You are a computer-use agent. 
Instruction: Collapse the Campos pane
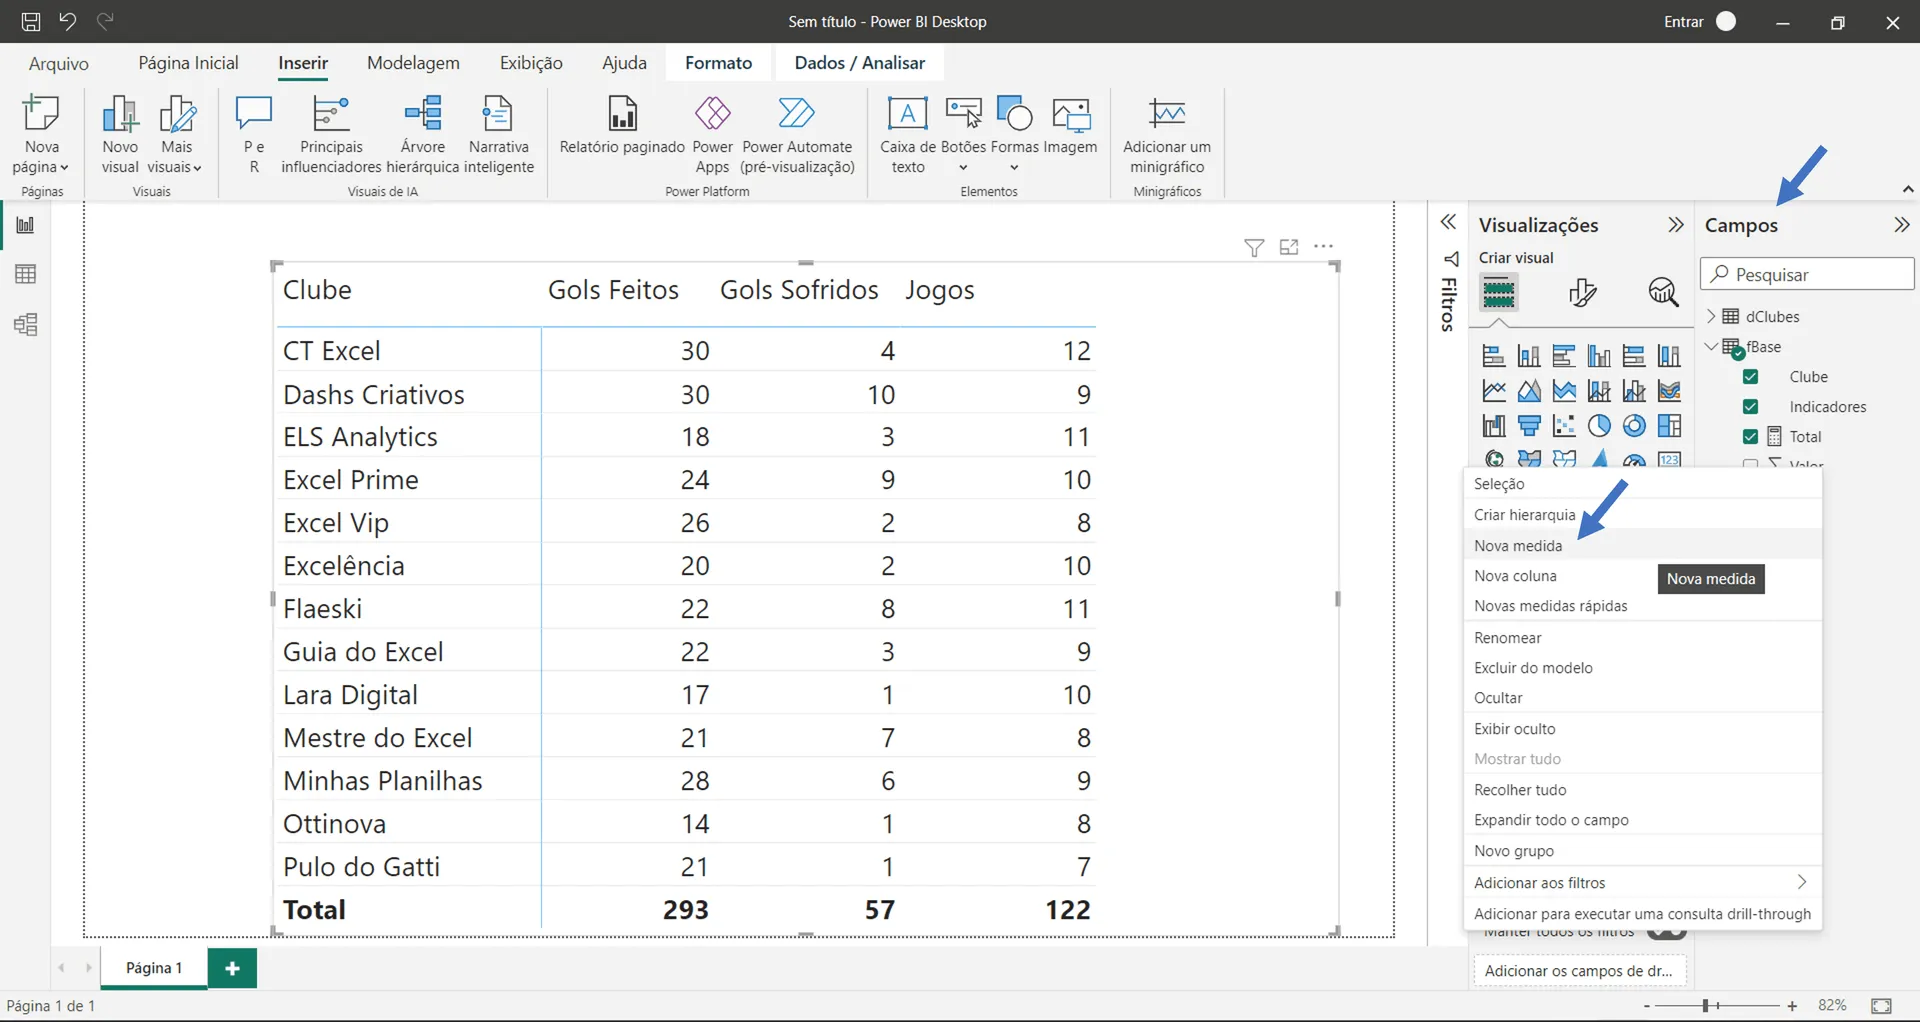click(x=1902, y=225)
